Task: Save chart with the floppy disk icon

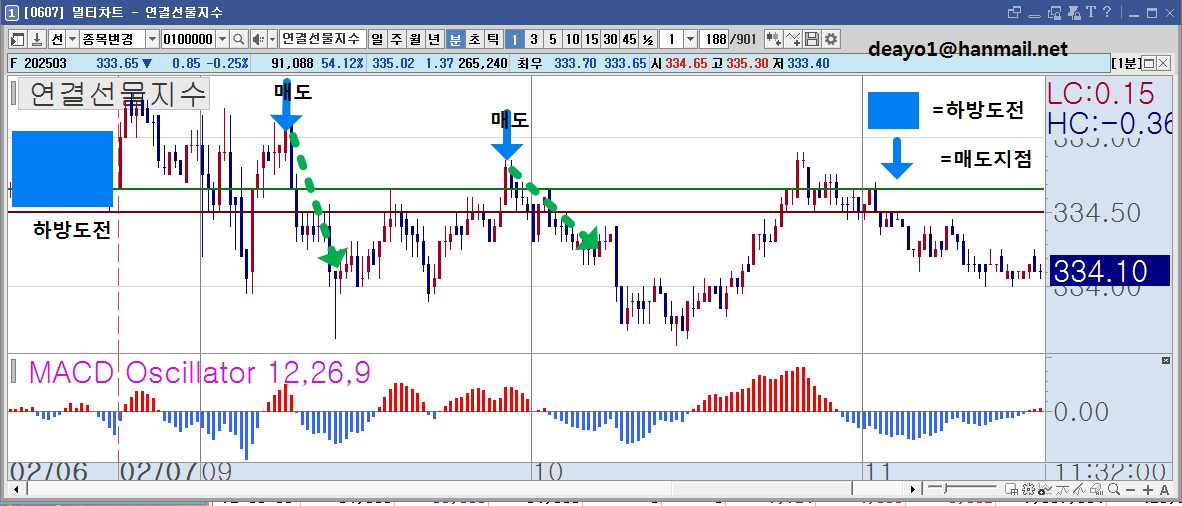Action: coord(812,39)
